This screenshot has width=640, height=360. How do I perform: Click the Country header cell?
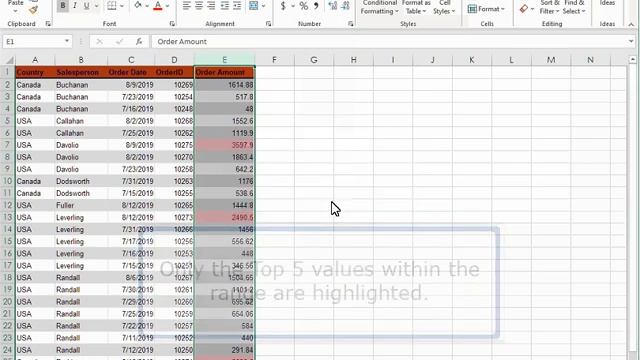[x=35, y=73]
